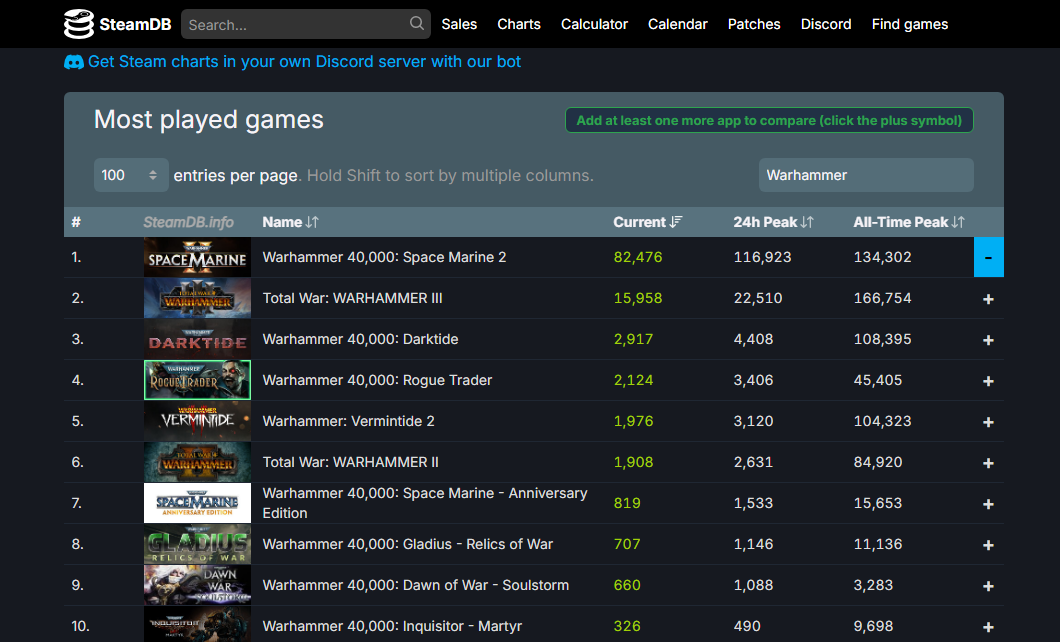The image size is (1060, 642).
Task: Click the Discord icon in the banner
Action: click(74, 62)
